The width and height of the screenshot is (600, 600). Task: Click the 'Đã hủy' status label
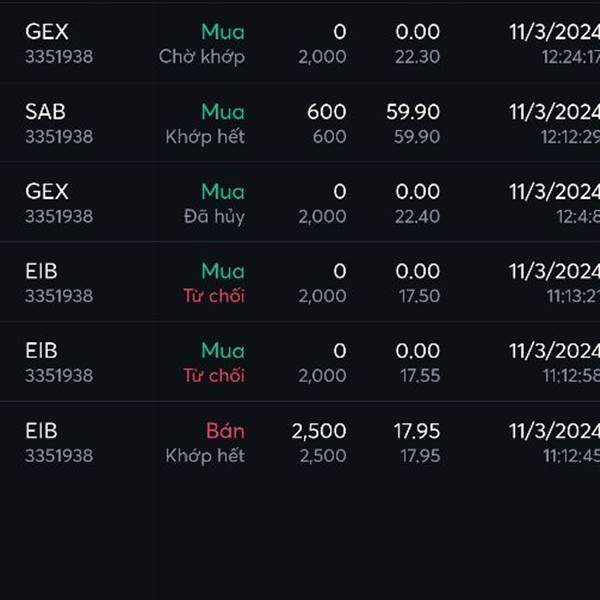[x=214, y=217]
